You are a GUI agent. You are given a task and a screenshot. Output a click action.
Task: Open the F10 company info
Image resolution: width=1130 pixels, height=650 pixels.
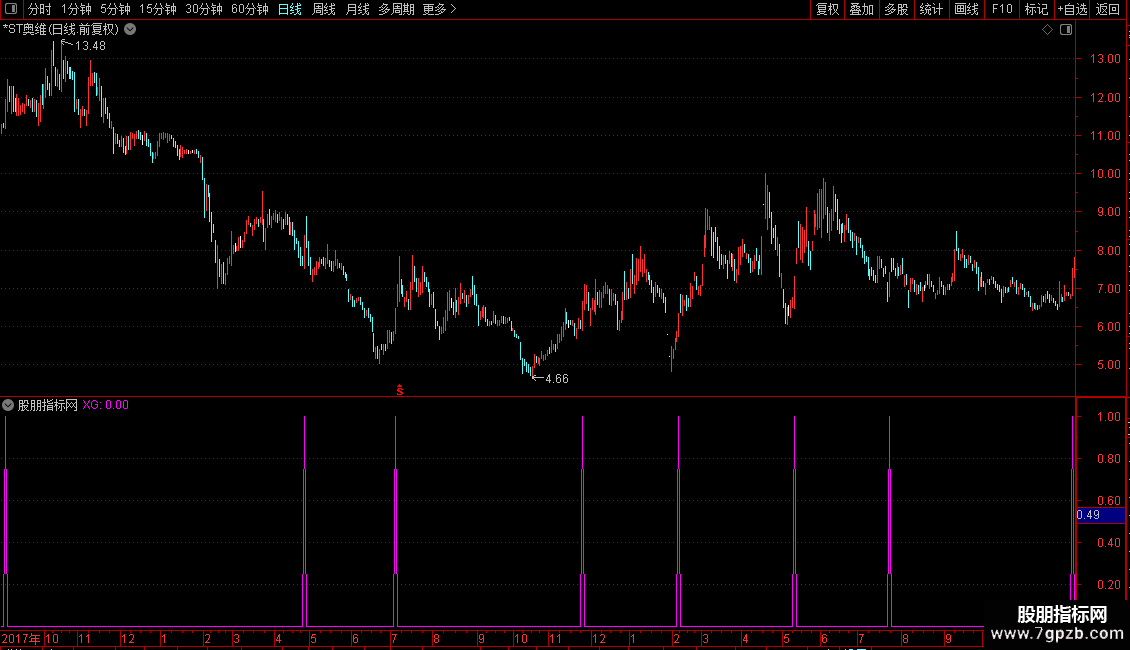click(x=1002, y=9)
